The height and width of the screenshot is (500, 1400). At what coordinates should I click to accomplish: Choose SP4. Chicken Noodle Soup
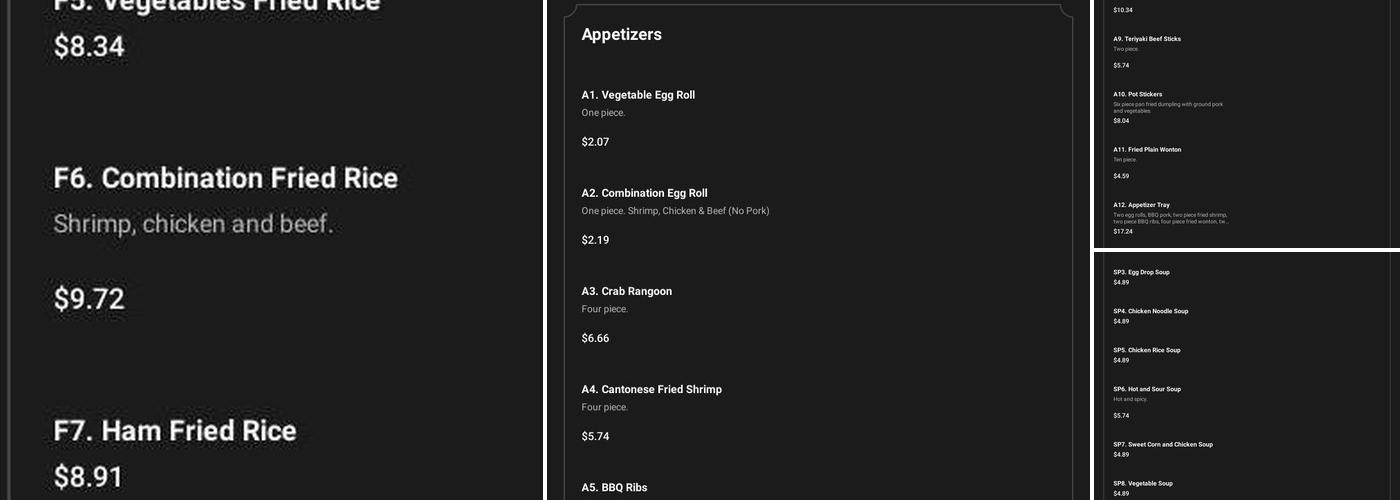pyautogui.click(x=1150, y=311)
